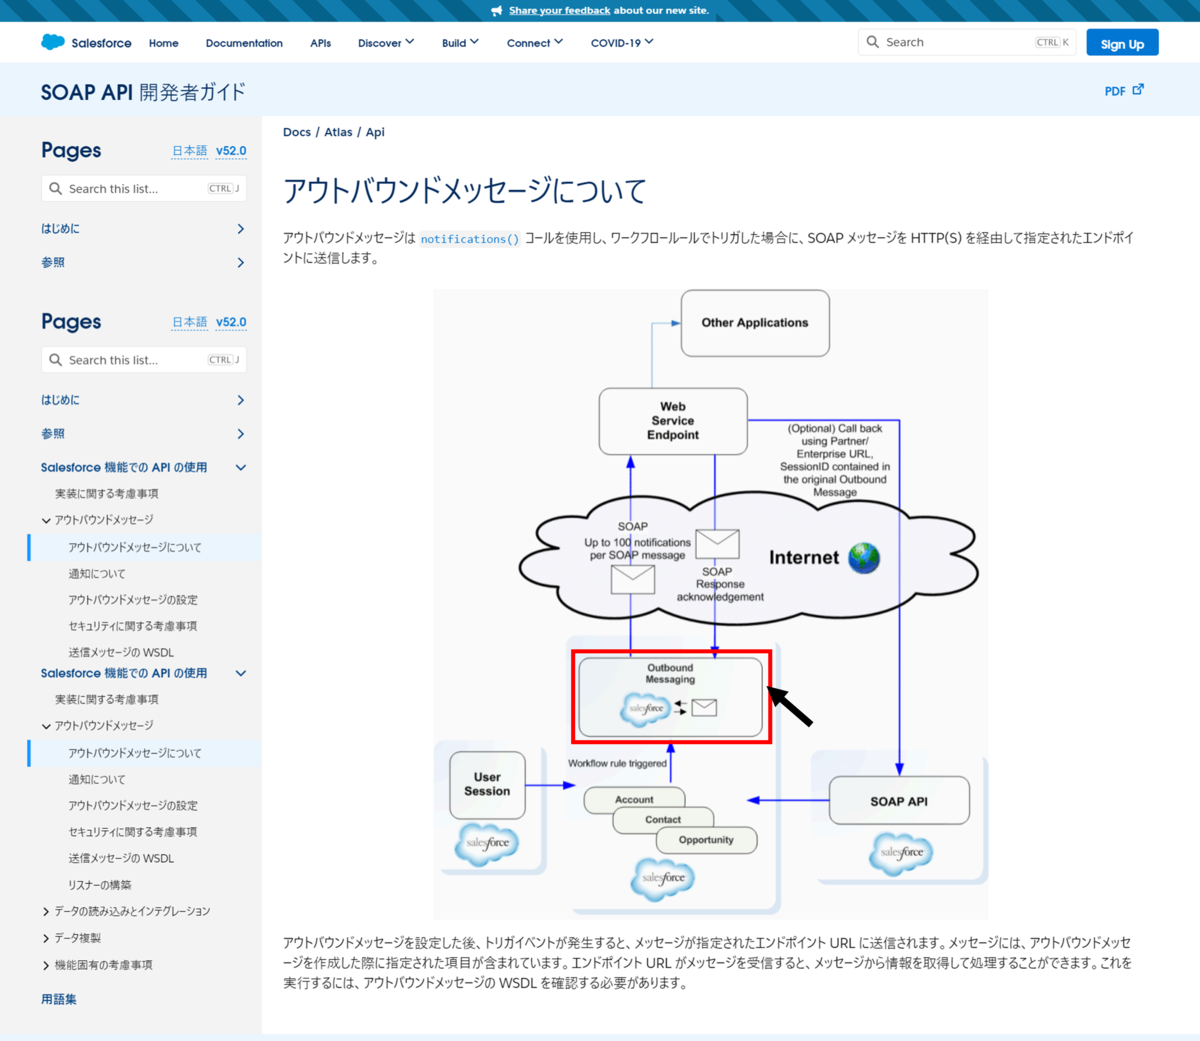Expand データ複製 tree node
This screenshot has height=1041, width=1200.
click(x=46, y=938)
